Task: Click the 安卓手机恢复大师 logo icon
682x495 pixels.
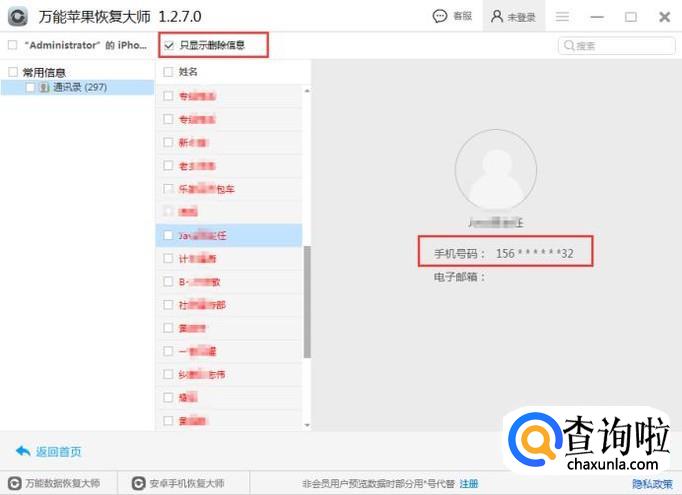Action: click(x=138, y=483)
